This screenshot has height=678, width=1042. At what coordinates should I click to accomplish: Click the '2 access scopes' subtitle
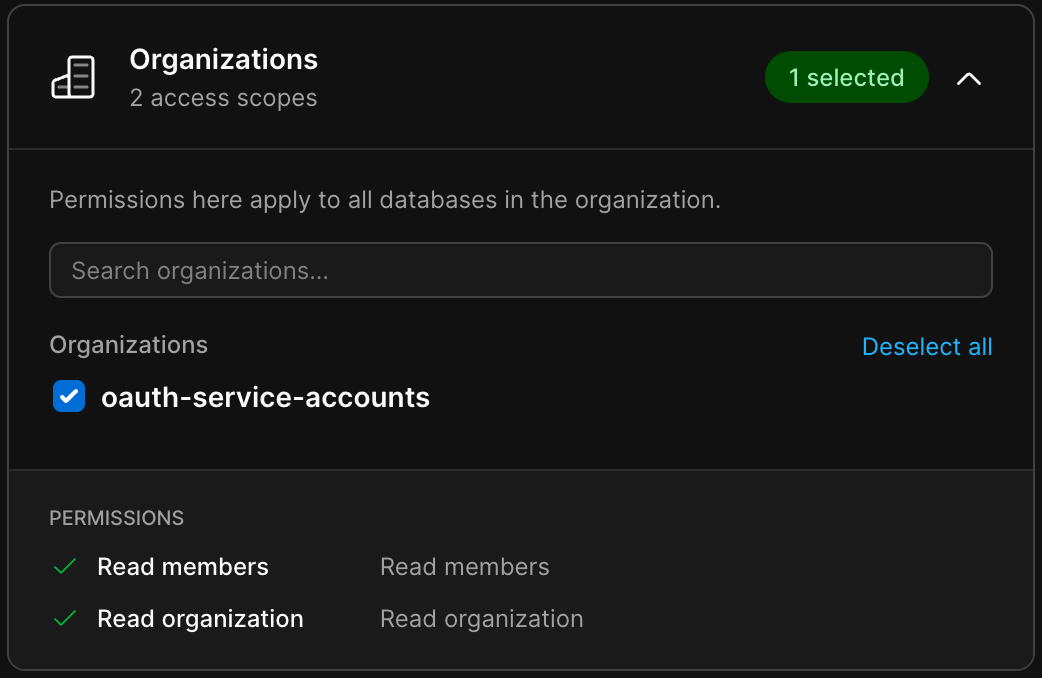(223, 98)
